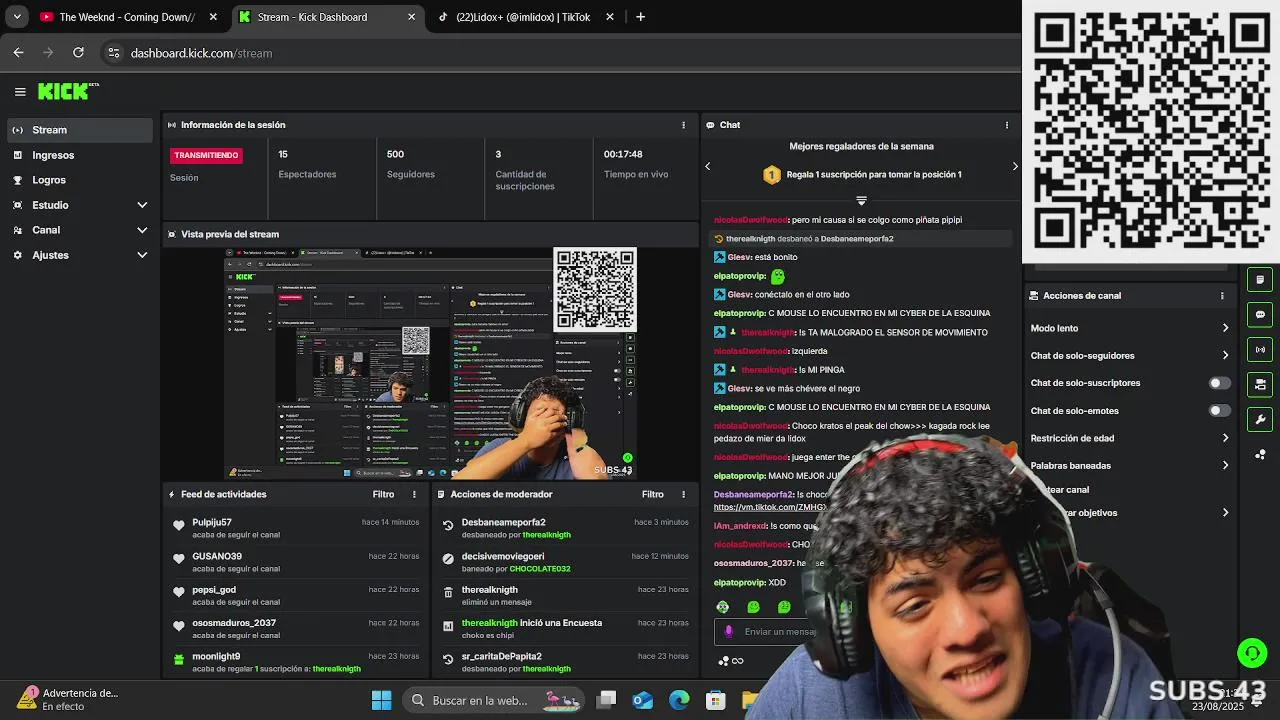Show next top gifter with right arrow

(1015, 166)
